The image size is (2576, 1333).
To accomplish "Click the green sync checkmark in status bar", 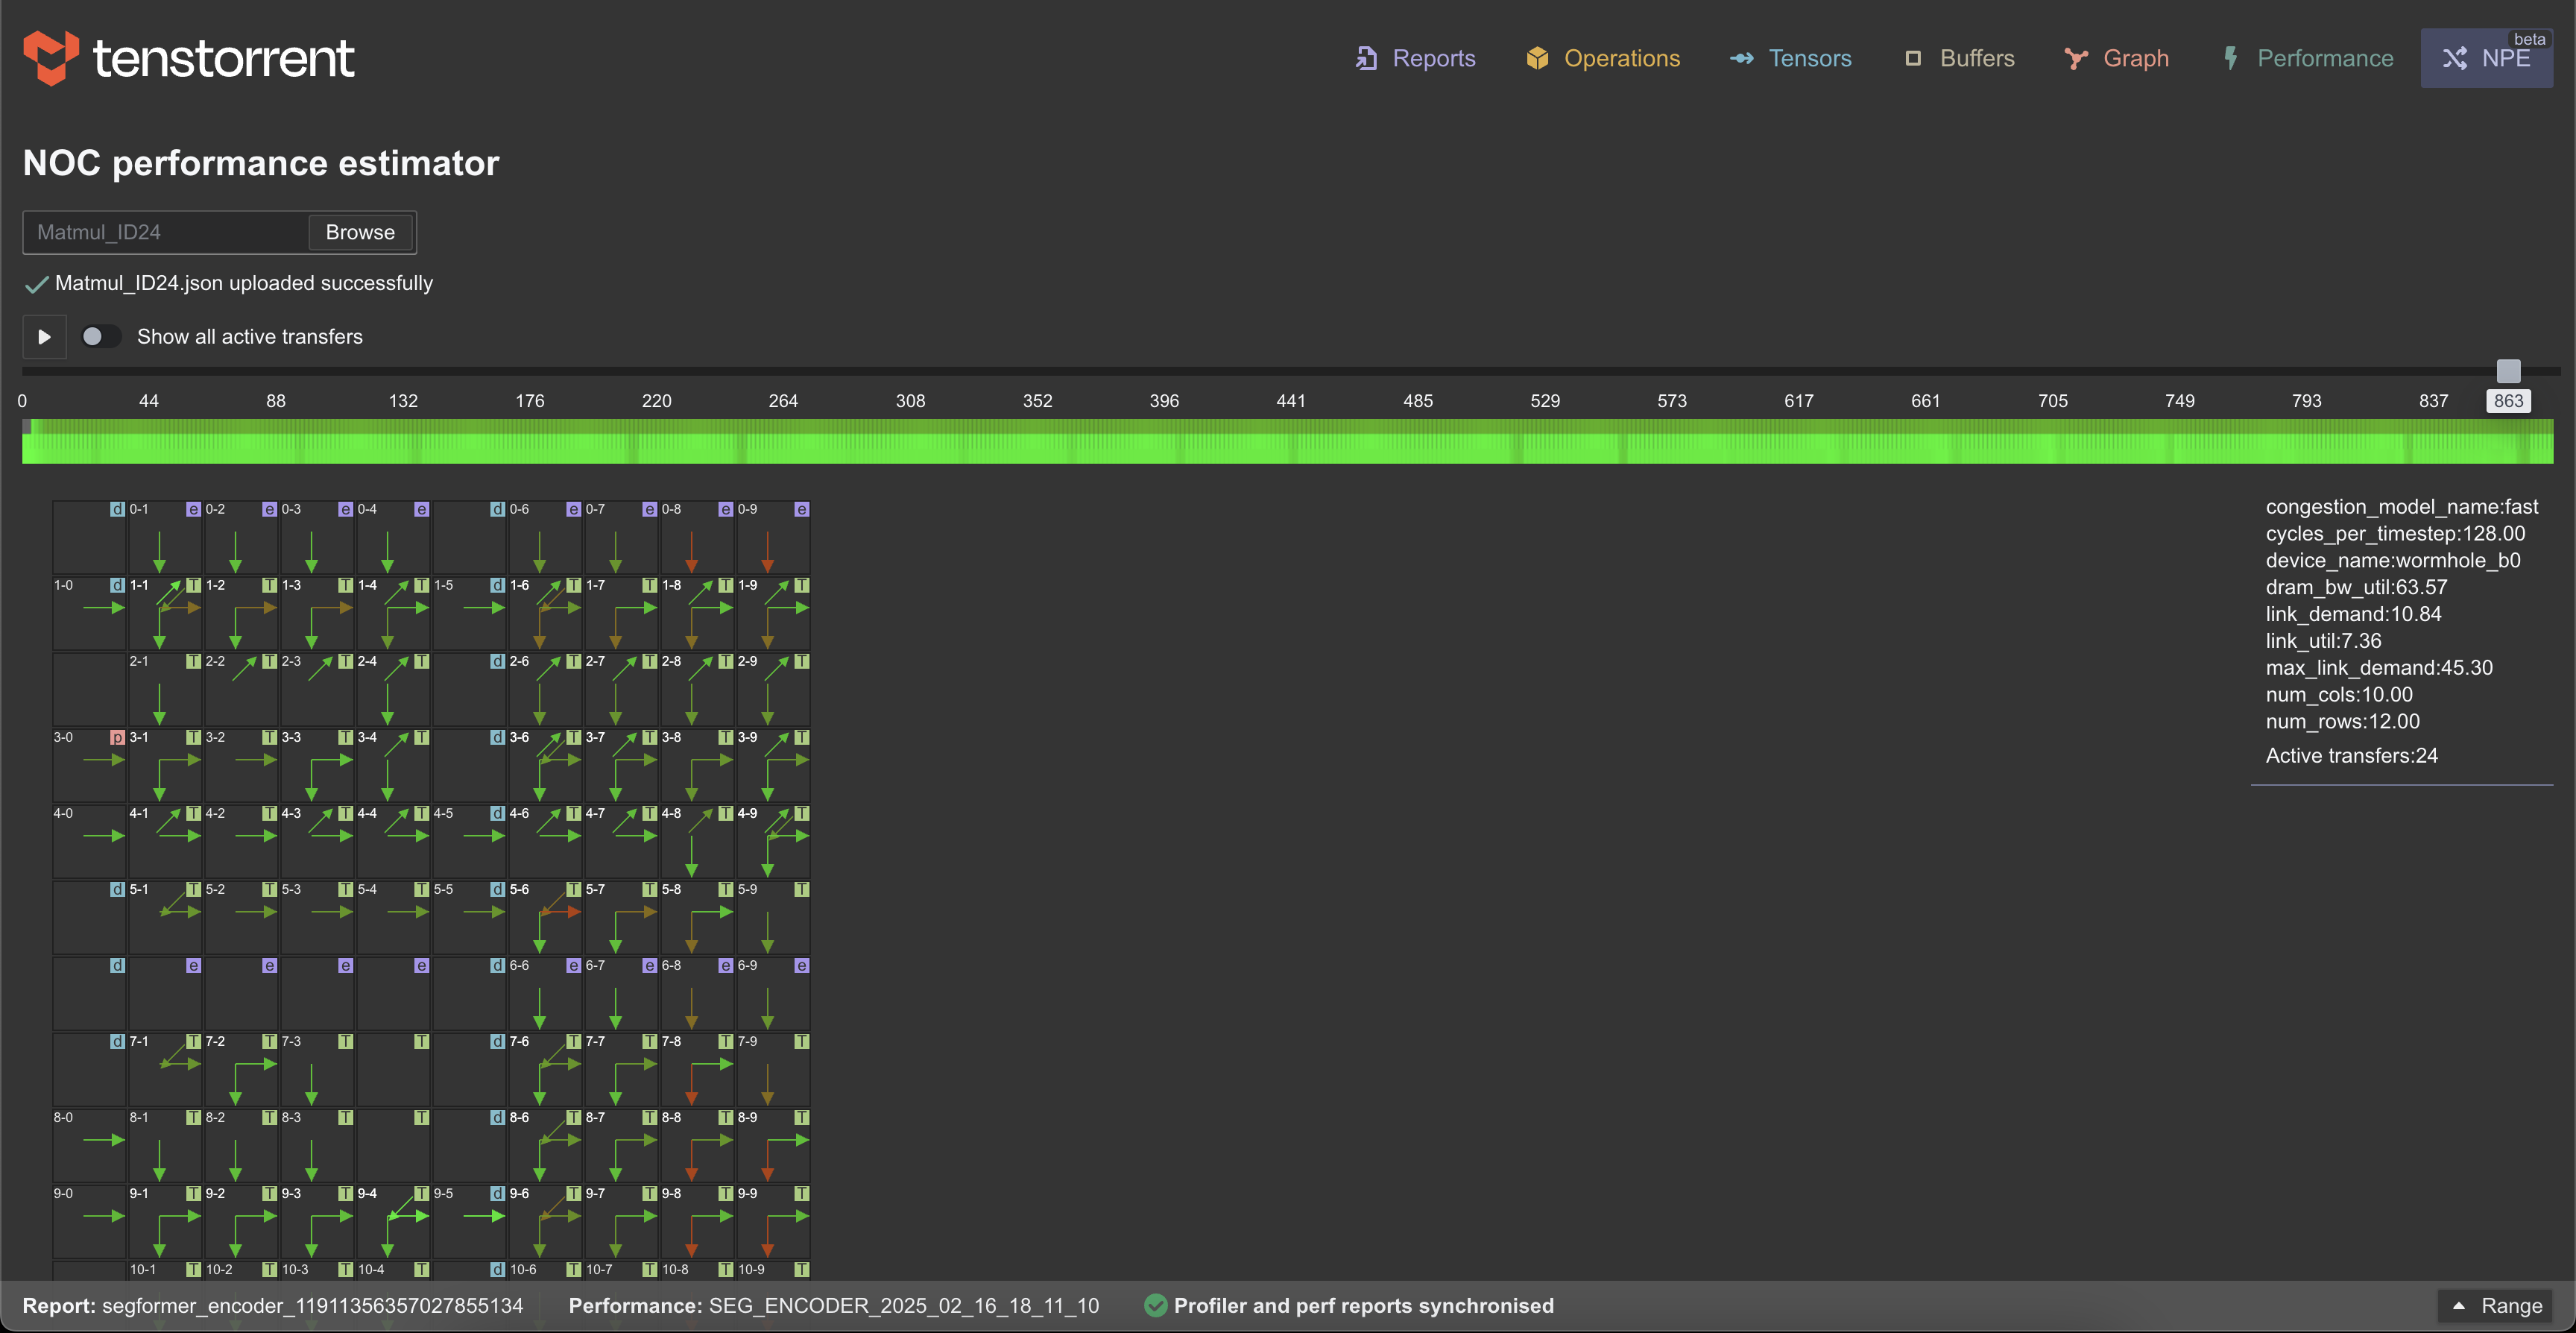I will pyautogui.click(x=1156, y=1305).
